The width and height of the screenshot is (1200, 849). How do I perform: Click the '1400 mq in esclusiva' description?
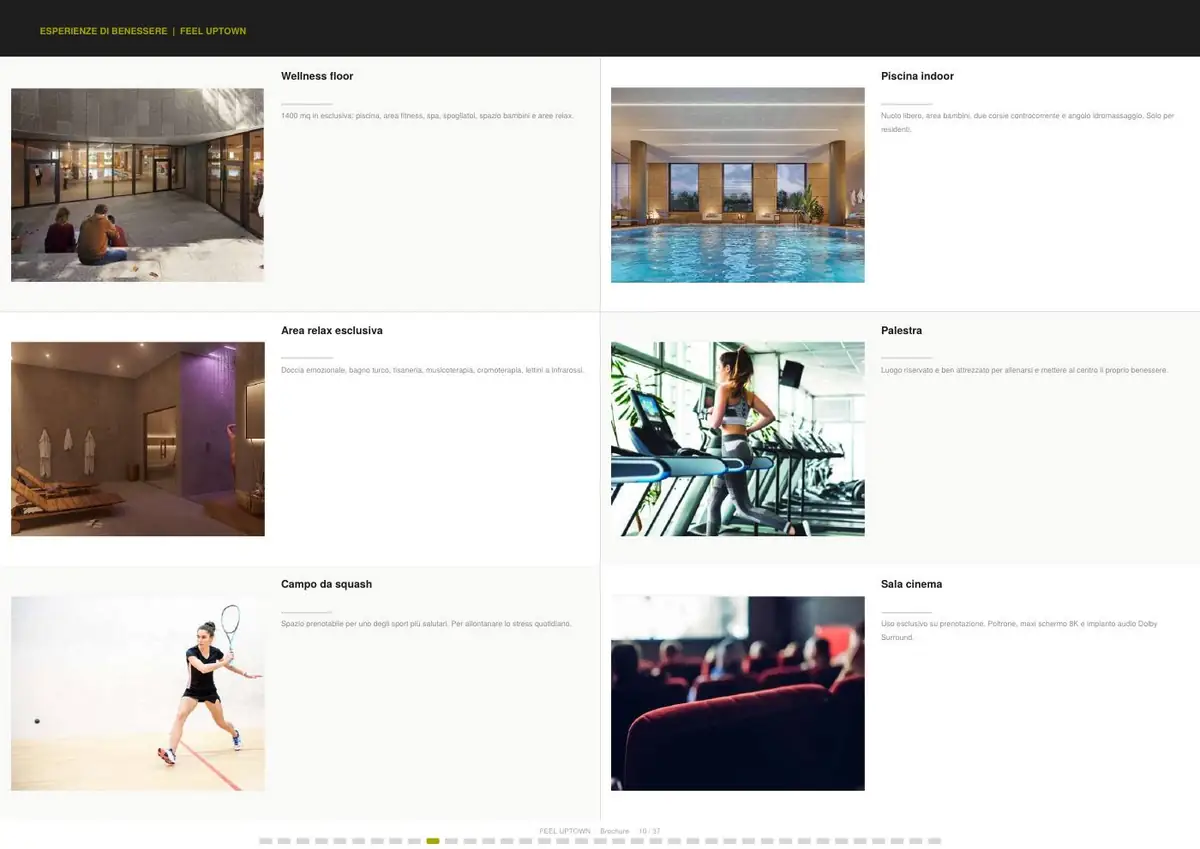tap(427, 116)
